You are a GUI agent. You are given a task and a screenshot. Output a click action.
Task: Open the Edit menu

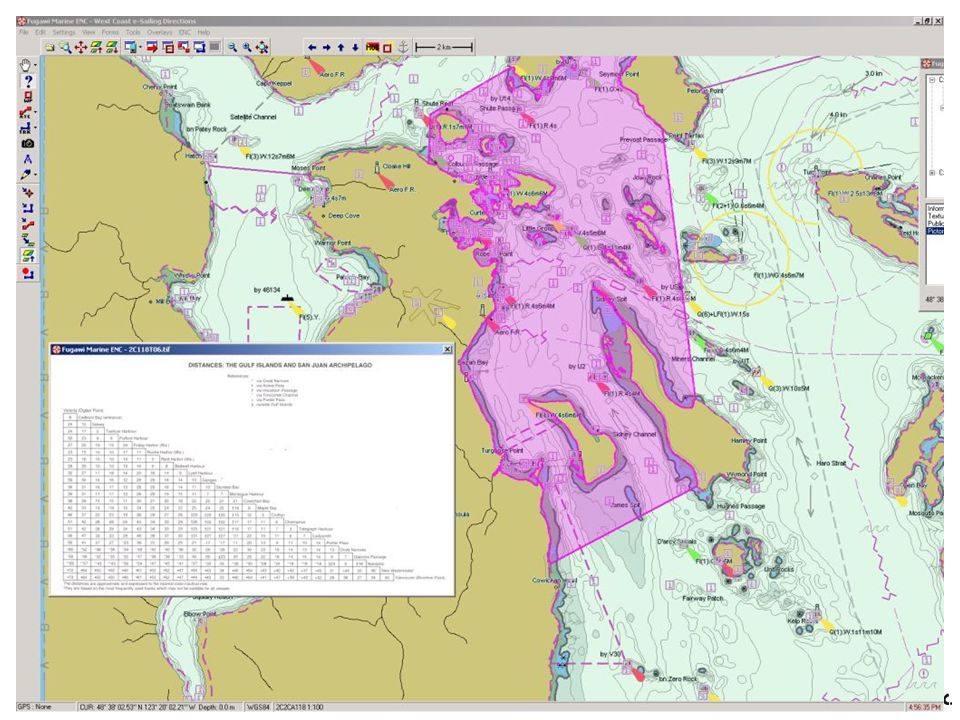tap(40, 32)
